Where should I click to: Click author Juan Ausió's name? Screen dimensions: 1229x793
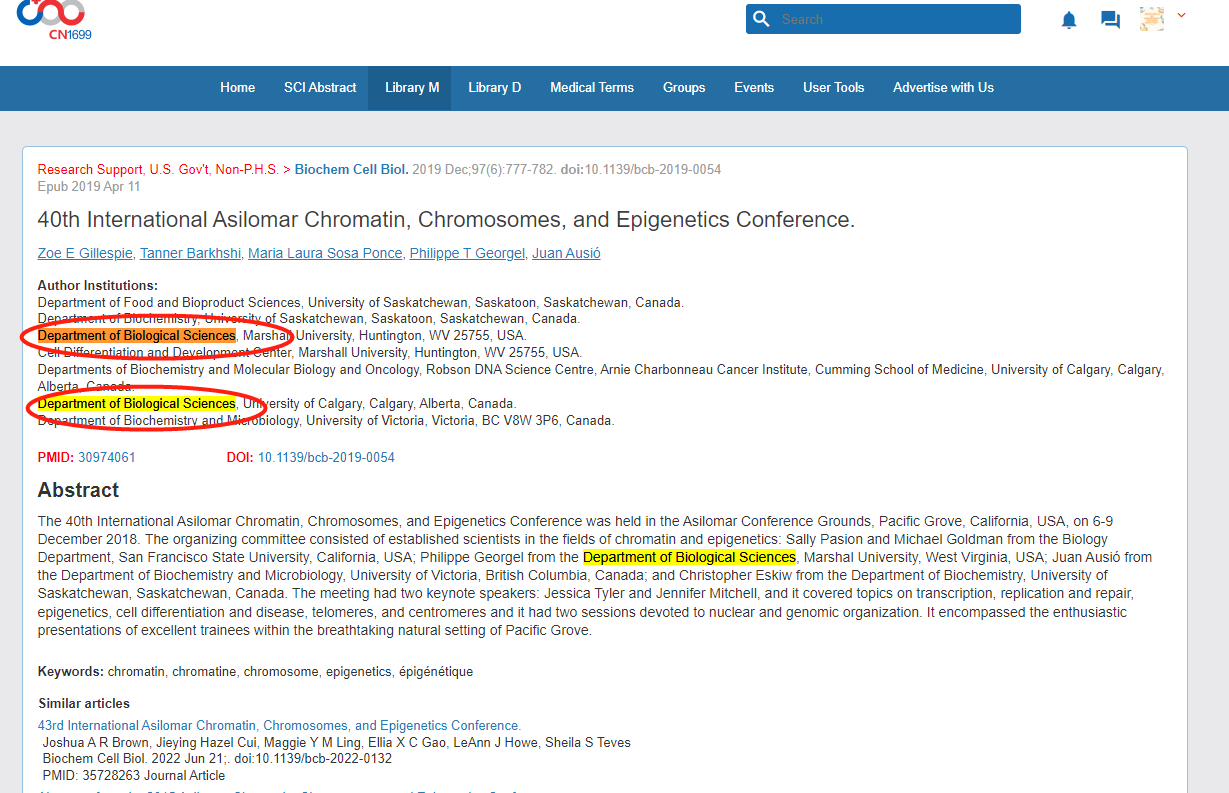566,254
